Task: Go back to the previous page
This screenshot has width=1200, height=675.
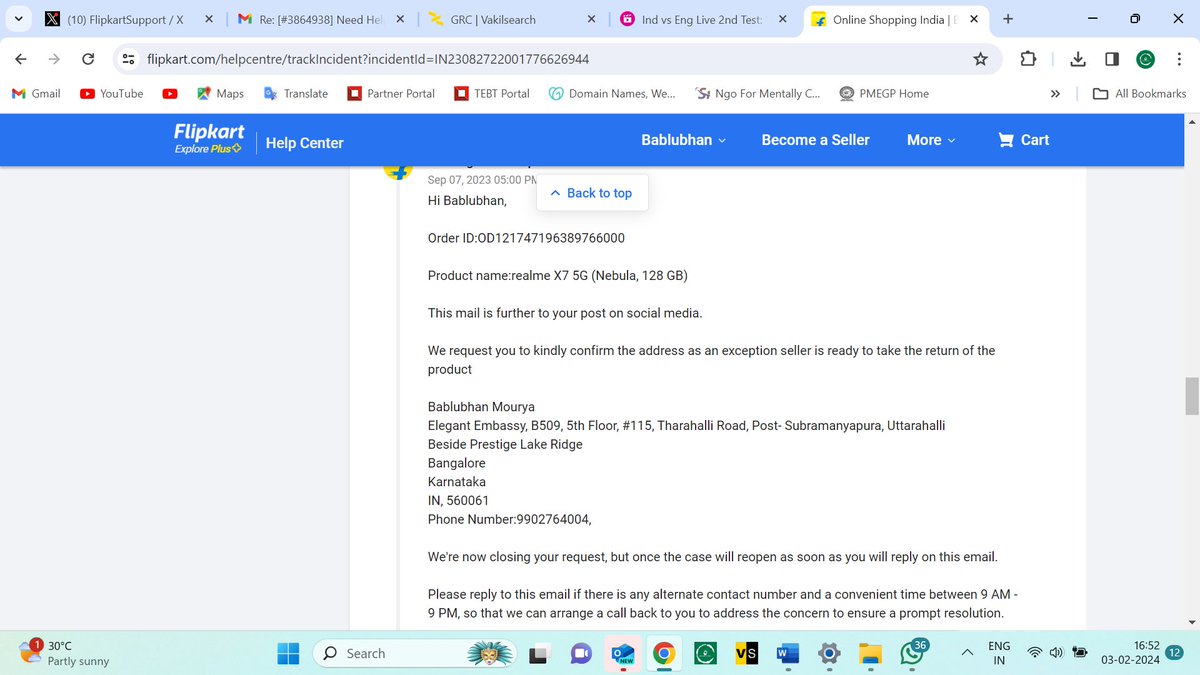Action: pos(21,59)
